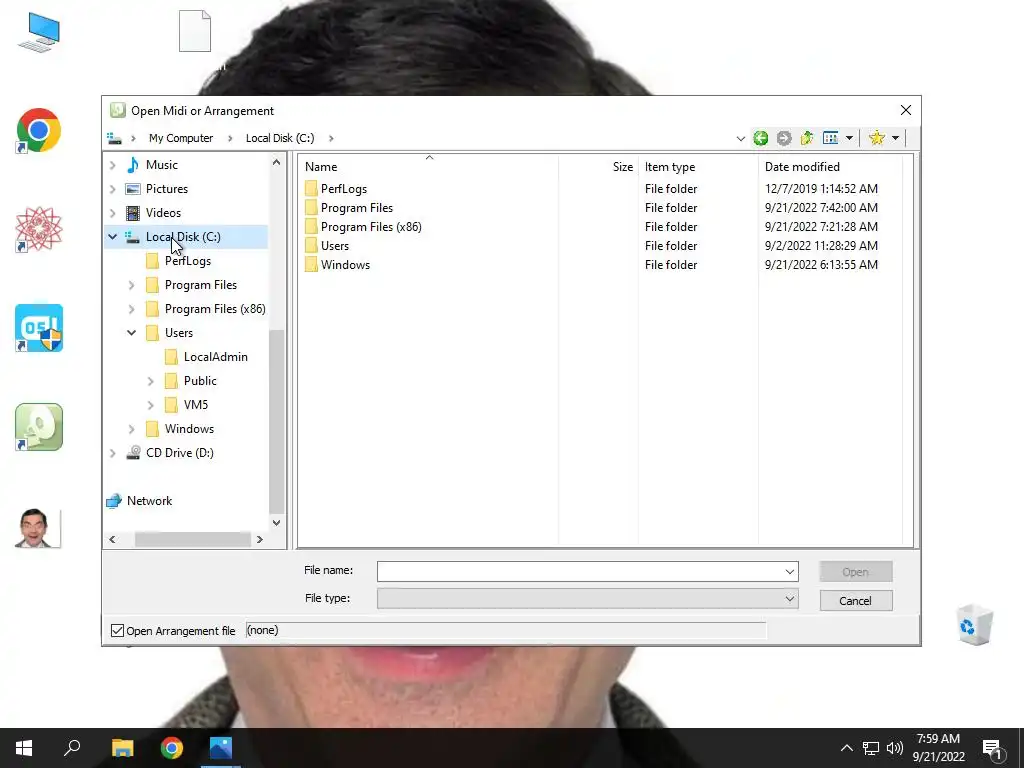Expand the address path history dropdown
Image resolution: width=1024 pixels, height=768 pixels.
pos(741,138)
